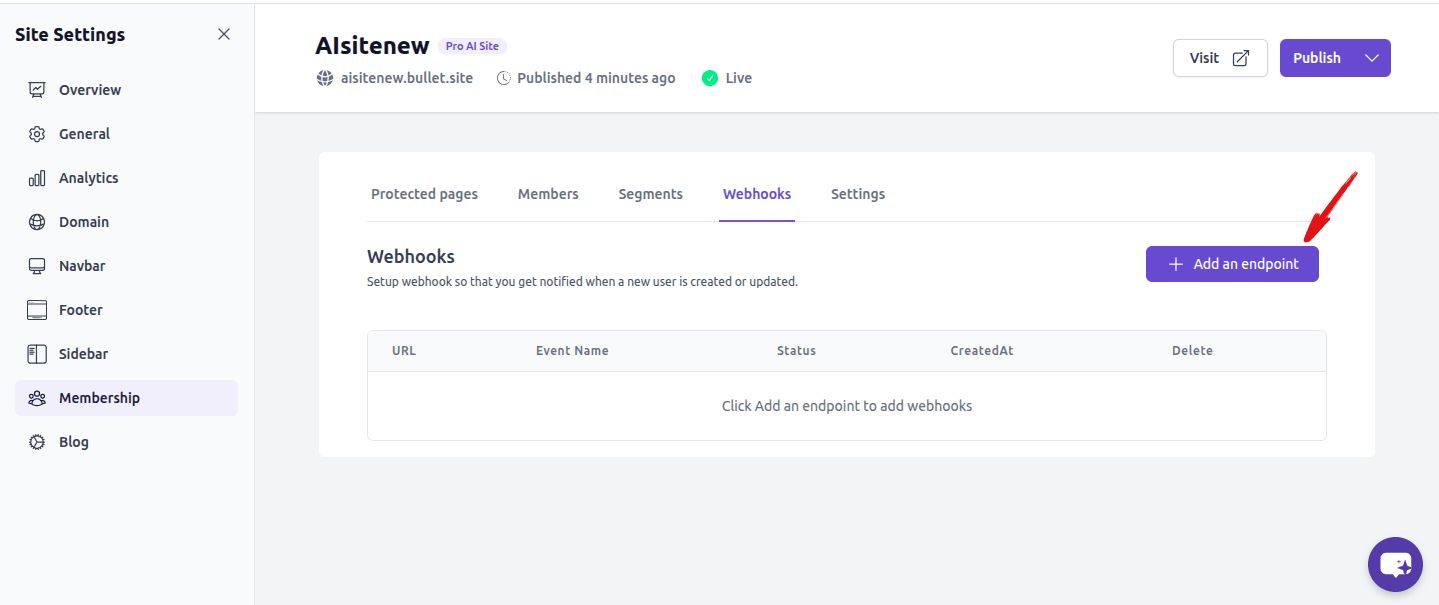Open the aisitenew.bullet.site link
The width and height of the screenshot is (1439, 605).
pyautogui.click(x=406, y=78)
